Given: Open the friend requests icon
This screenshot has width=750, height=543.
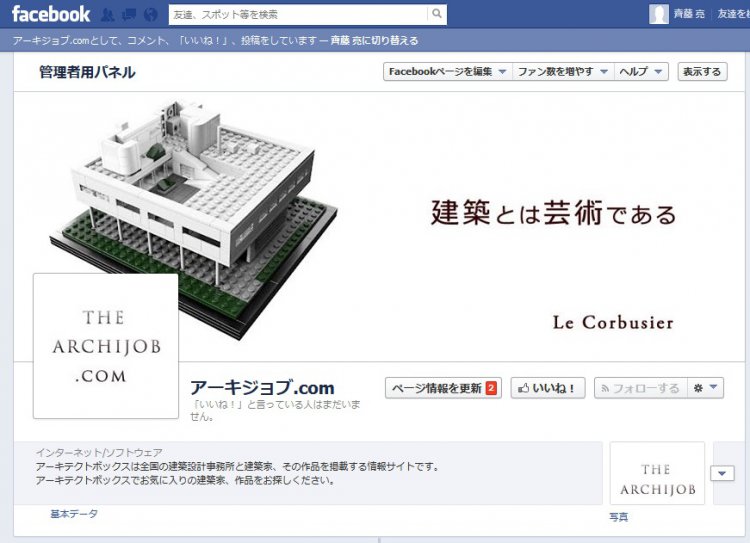Looking at the screenshot, I should (108, 15).
